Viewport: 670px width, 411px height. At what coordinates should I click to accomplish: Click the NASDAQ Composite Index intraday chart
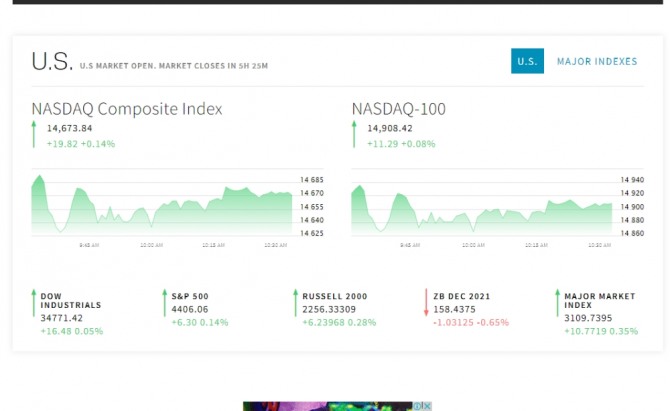click(x=162, y=205)
